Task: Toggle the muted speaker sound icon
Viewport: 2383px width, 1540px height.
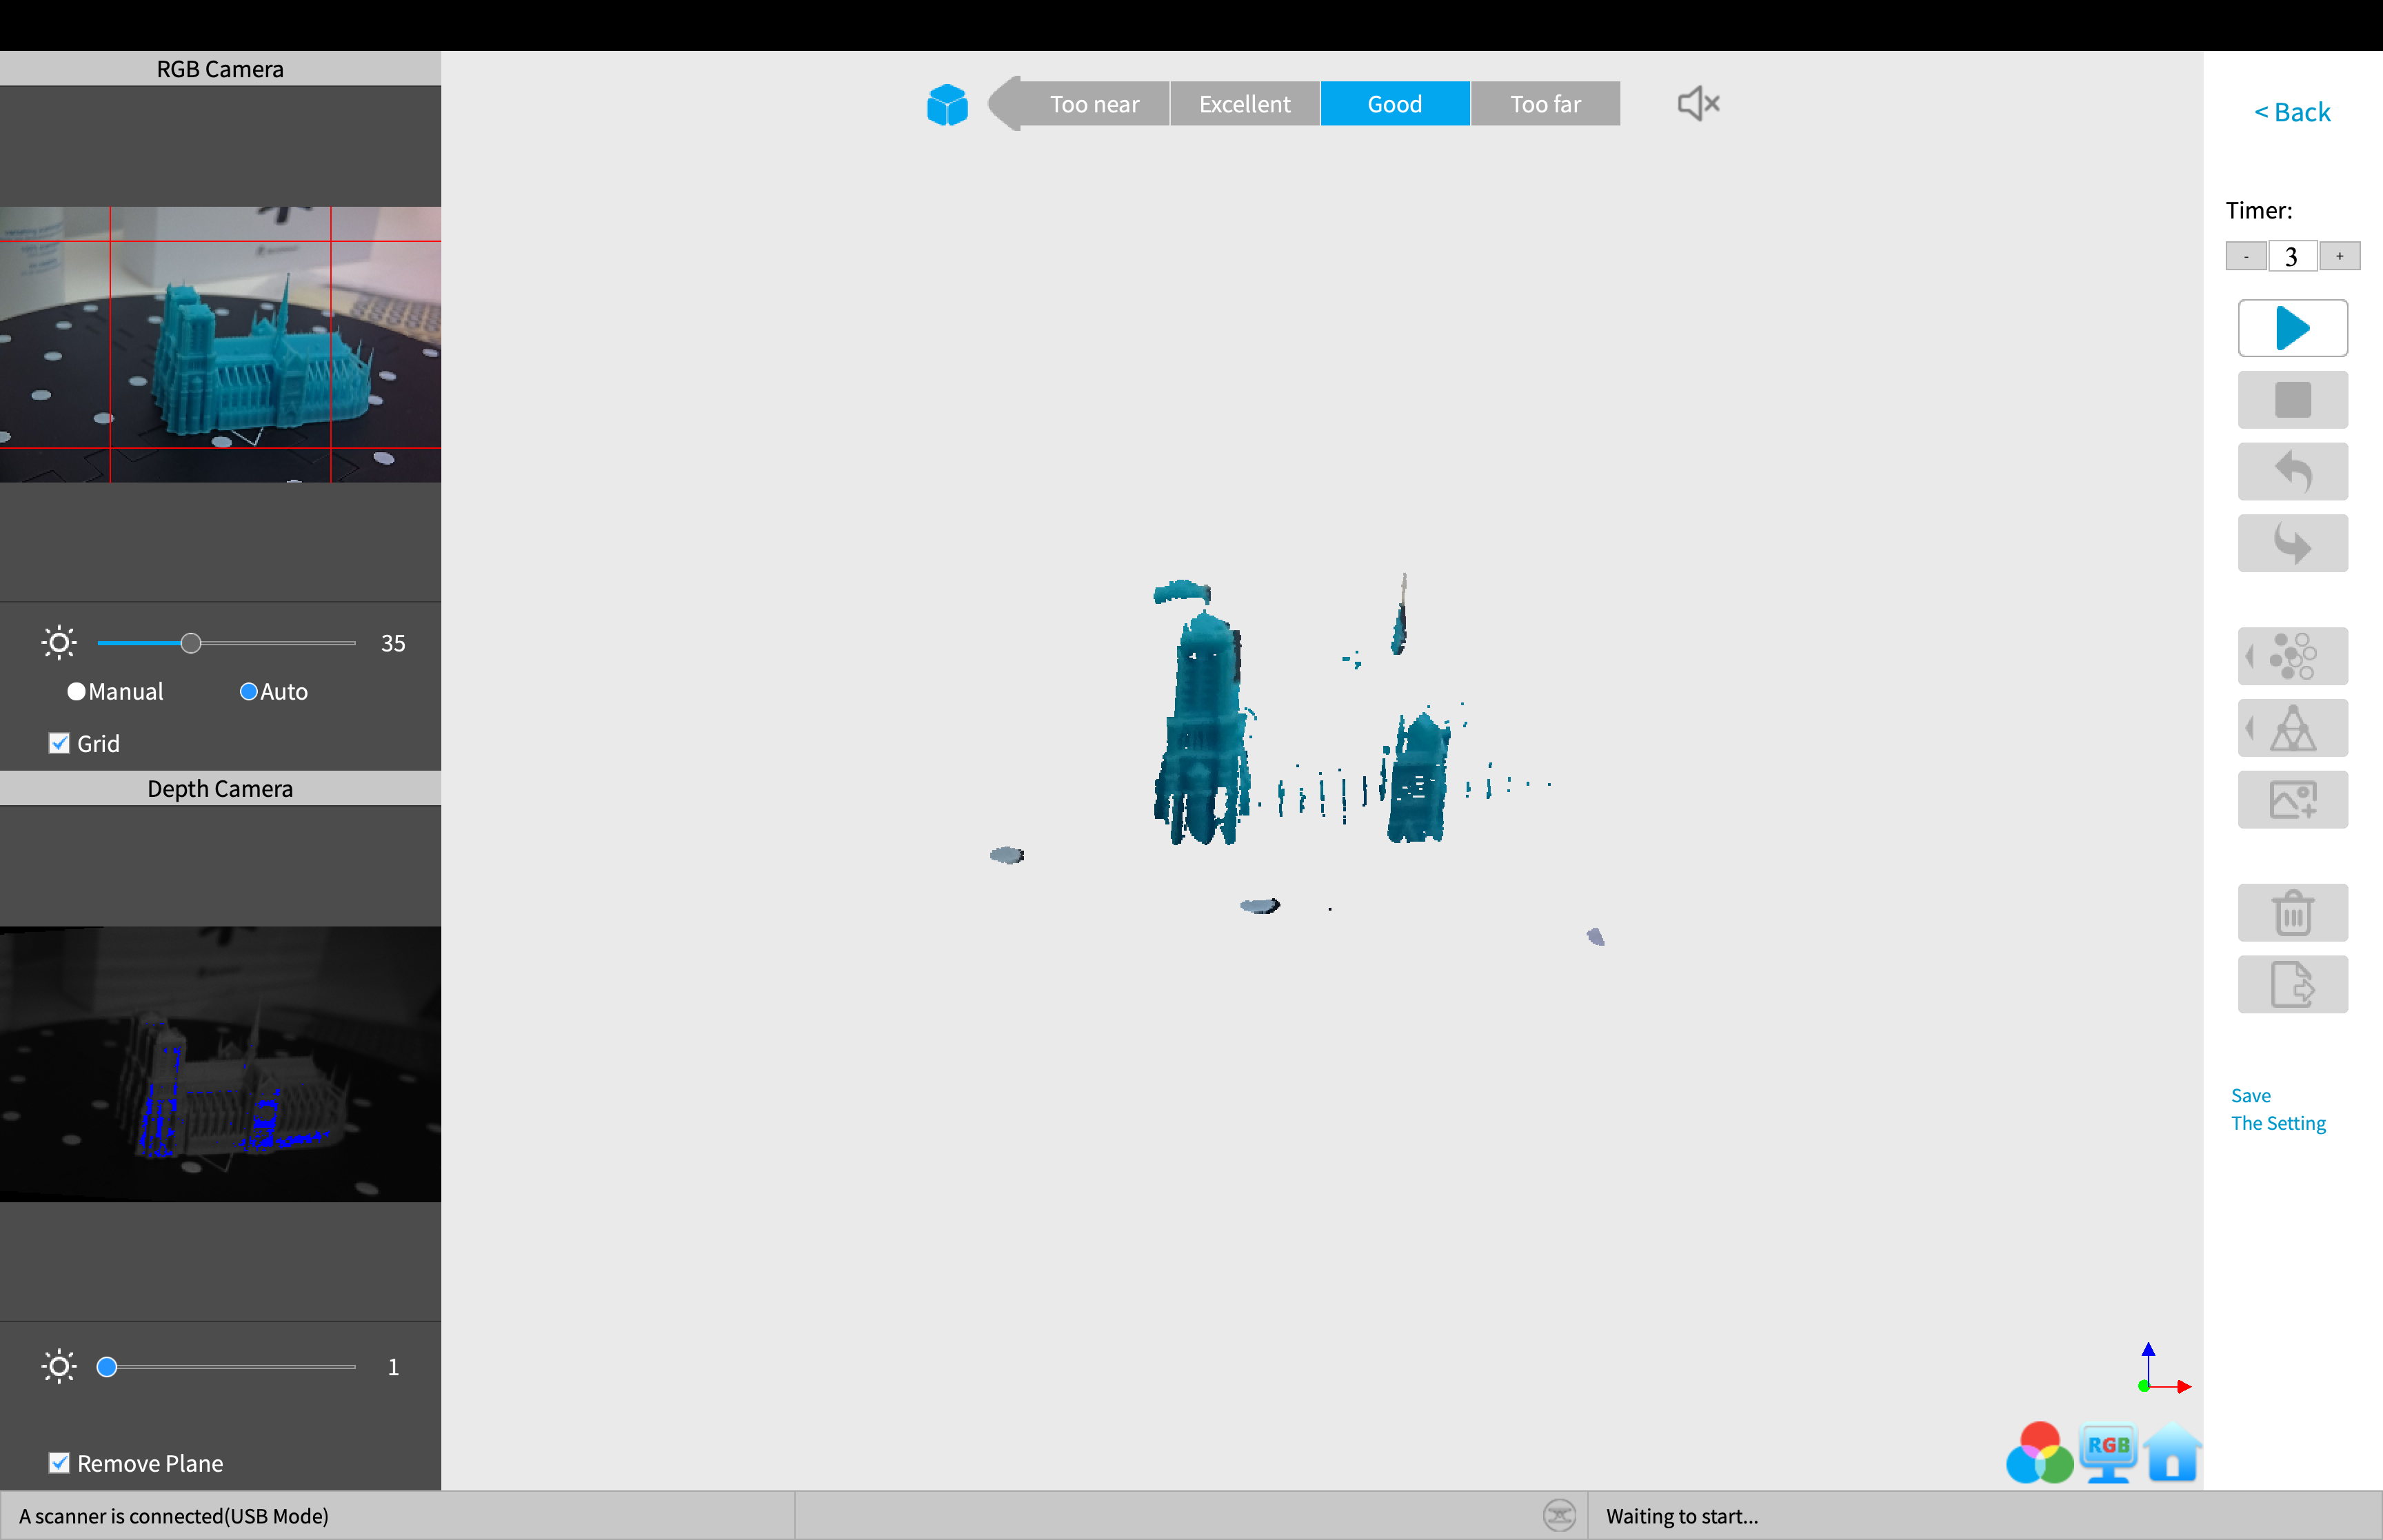Action: 1697,103
